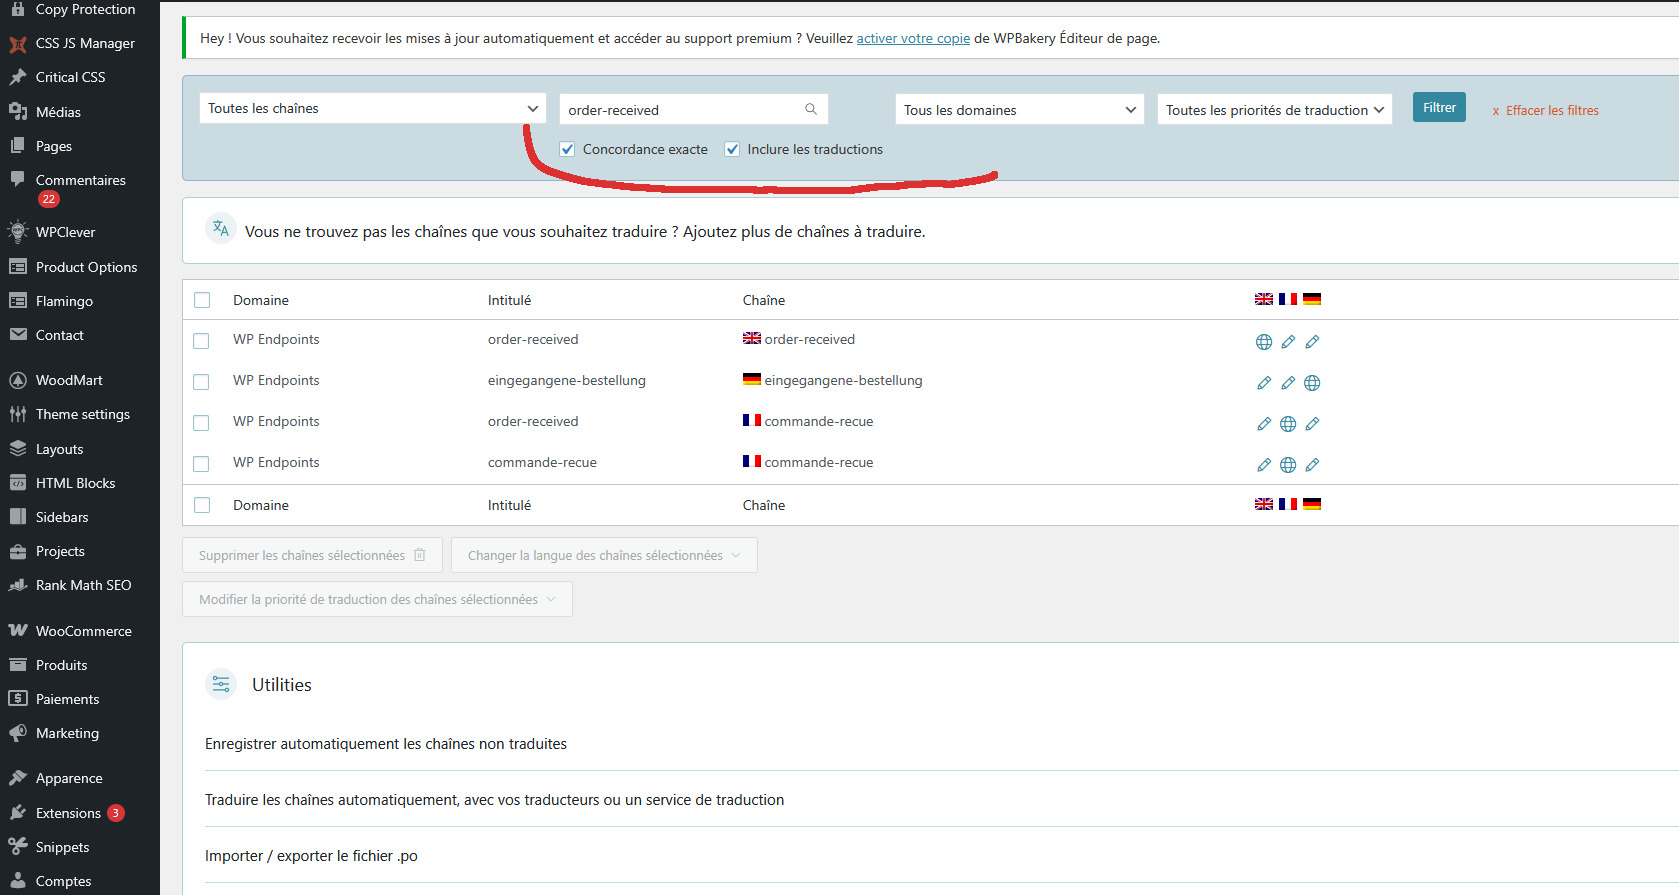This screenshot has height=895, width=1679.
Task: Expand the Tous les domaines dropdown
Action: tap(1019, 110)
